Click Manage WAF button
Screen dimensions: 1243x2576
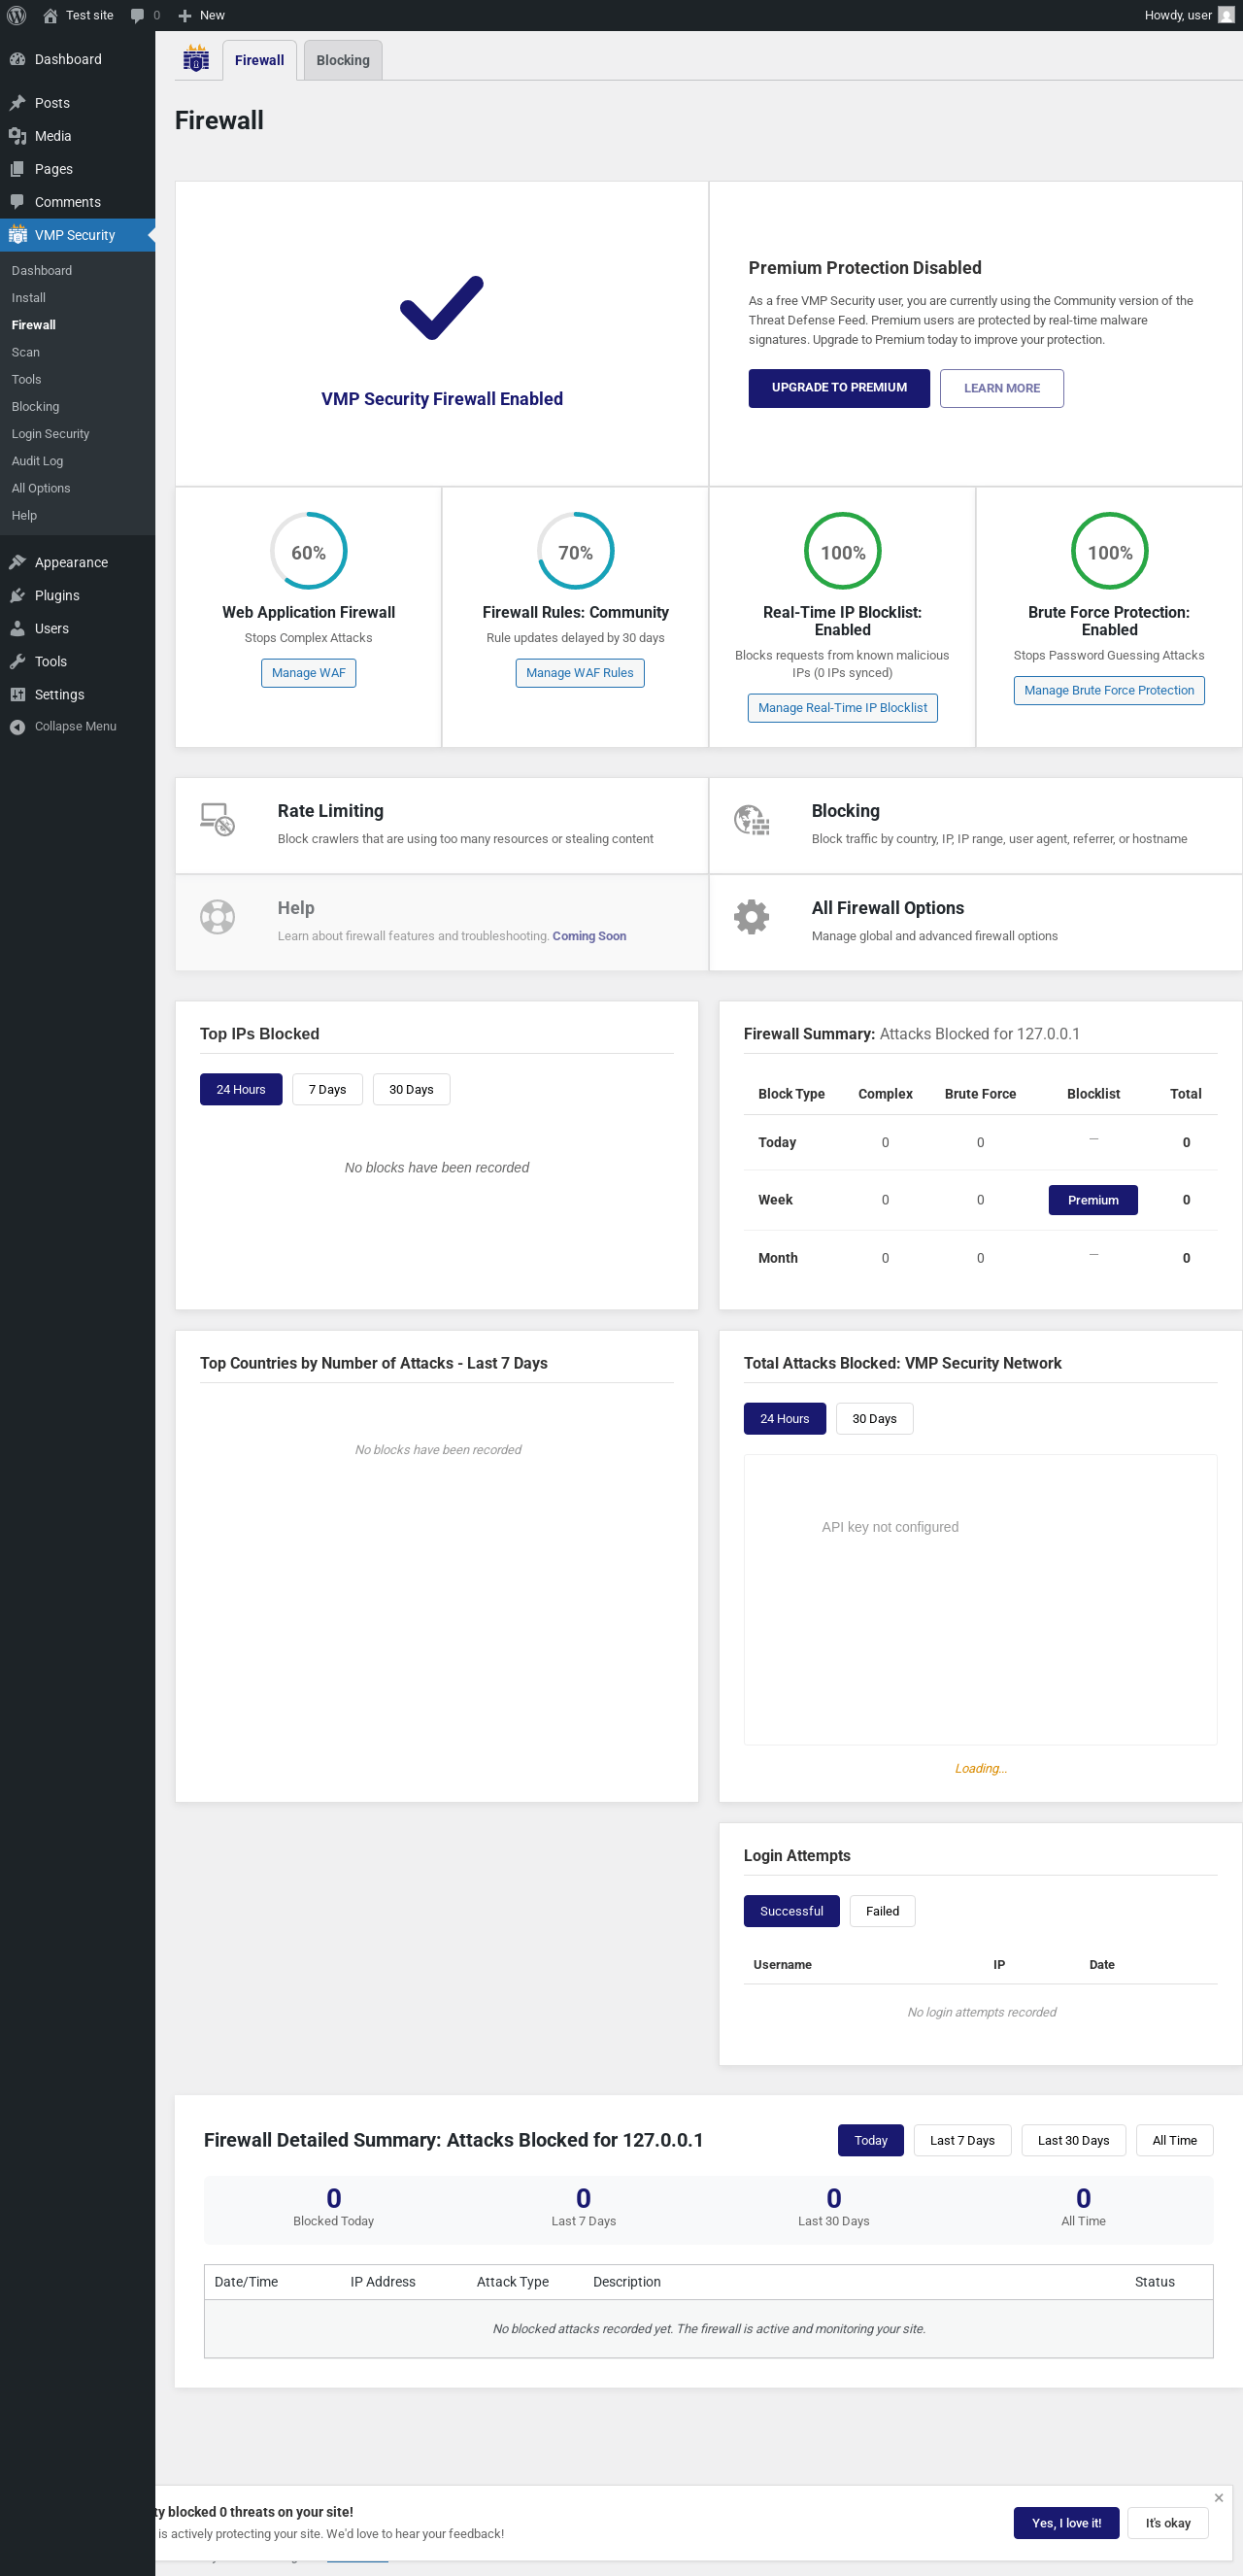(x=308, y=673)
